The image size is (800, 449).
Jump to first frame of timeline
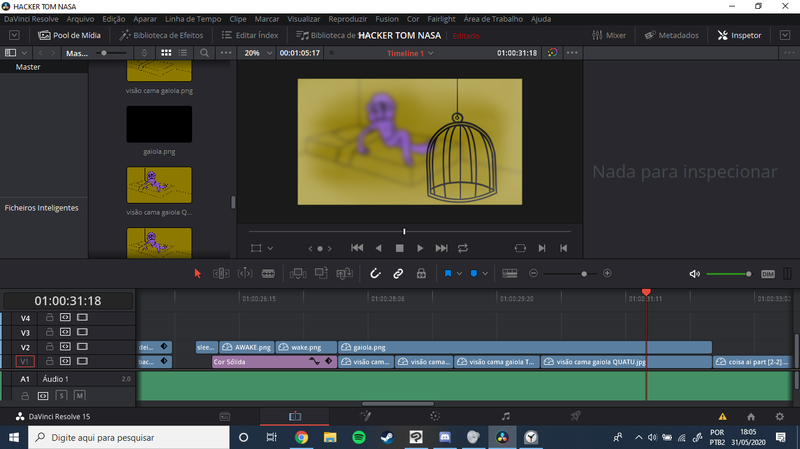point(357,248)
